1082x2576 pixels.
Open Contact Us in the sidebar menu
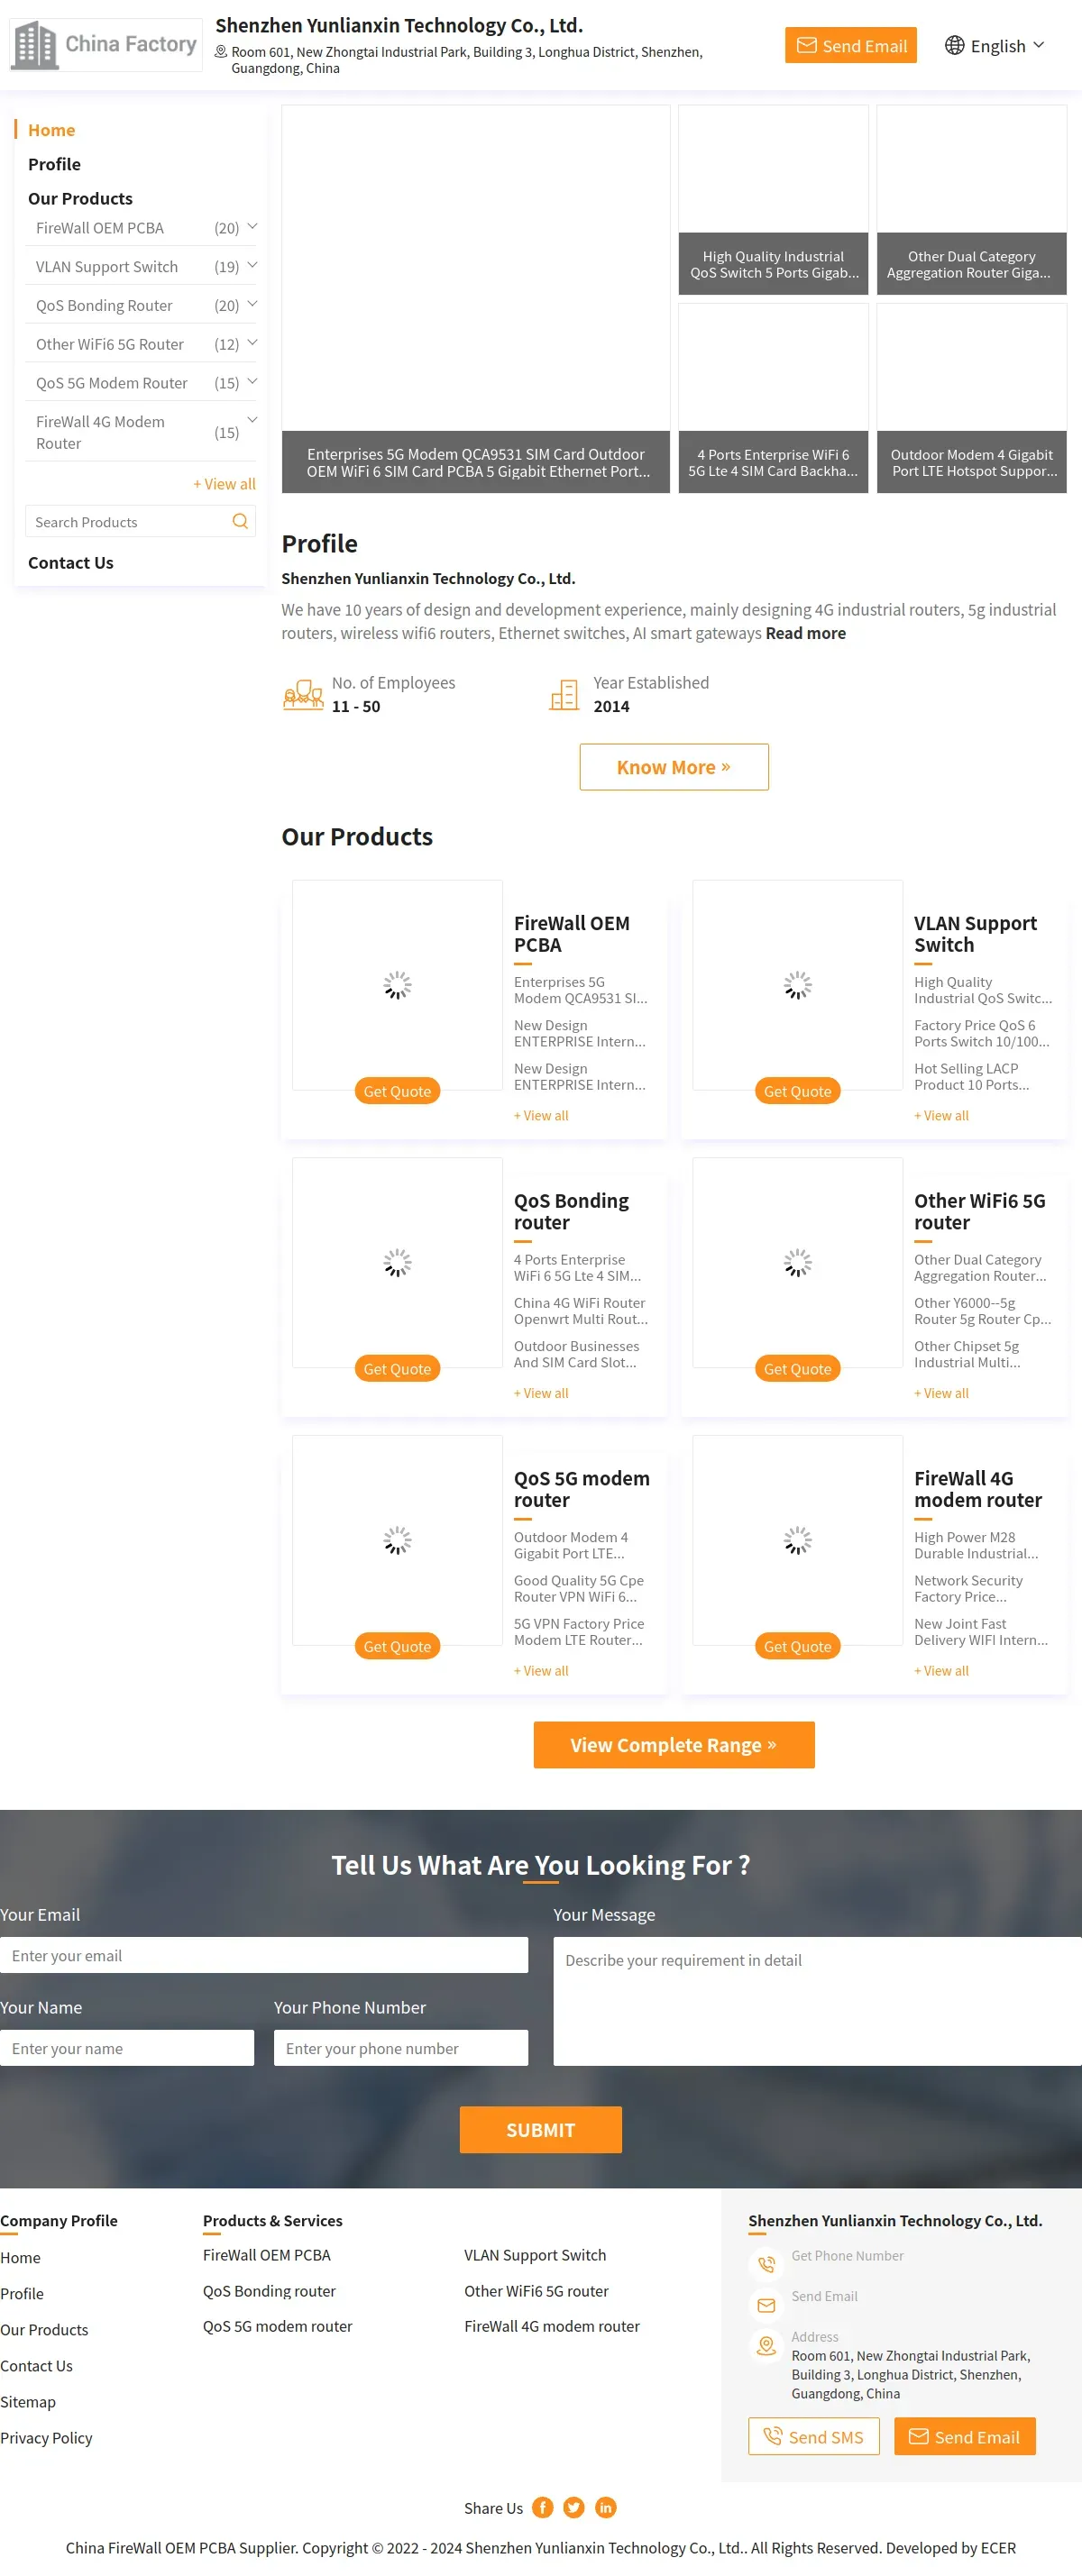click(71, 562)
